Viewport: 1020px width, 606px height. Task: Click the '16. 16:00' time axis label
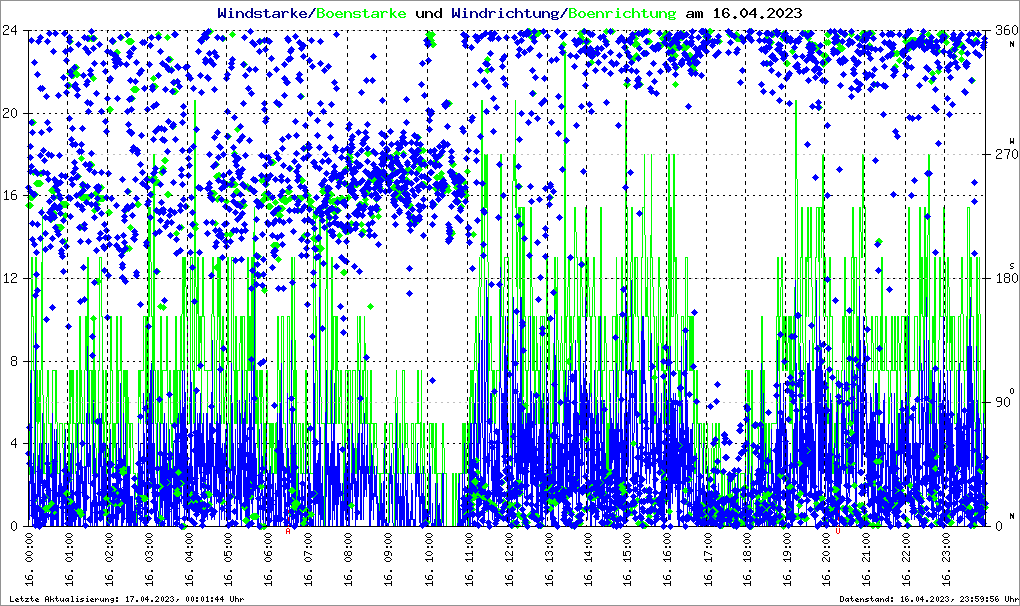[666, 559]
